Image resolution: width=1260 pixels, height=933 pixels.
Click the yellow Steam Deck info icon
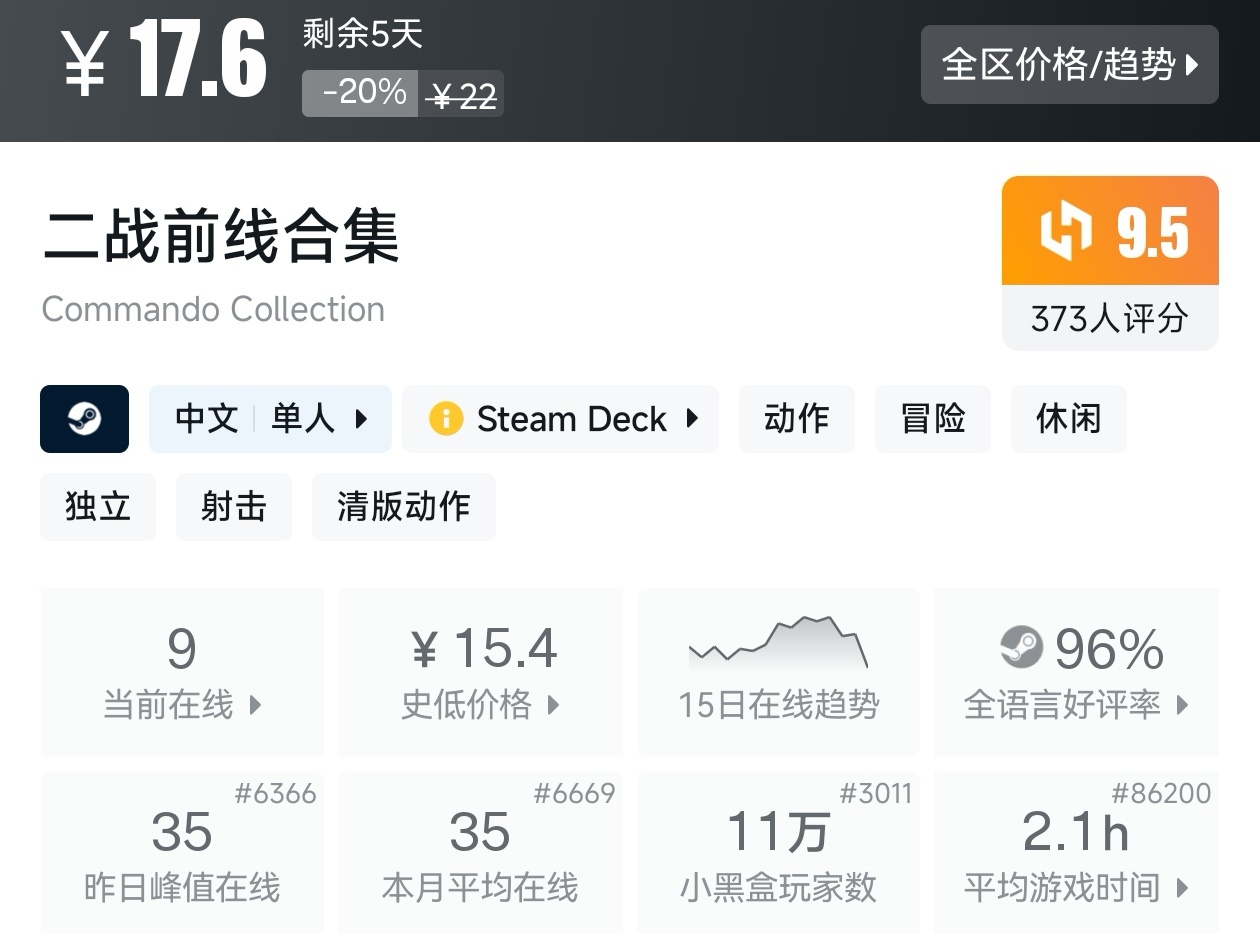coord(445,419)
